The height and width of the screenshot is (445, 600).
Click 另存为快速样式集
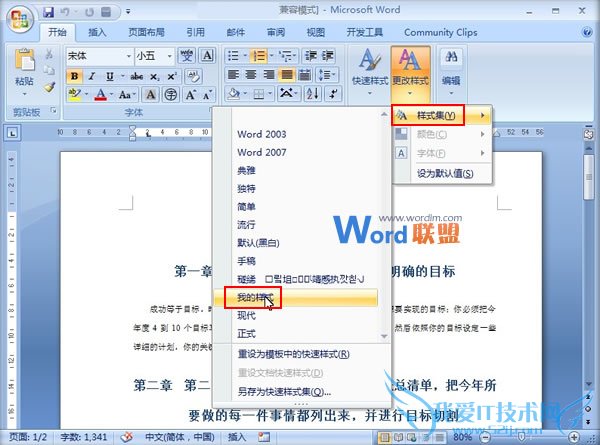(x=284, y=392)
